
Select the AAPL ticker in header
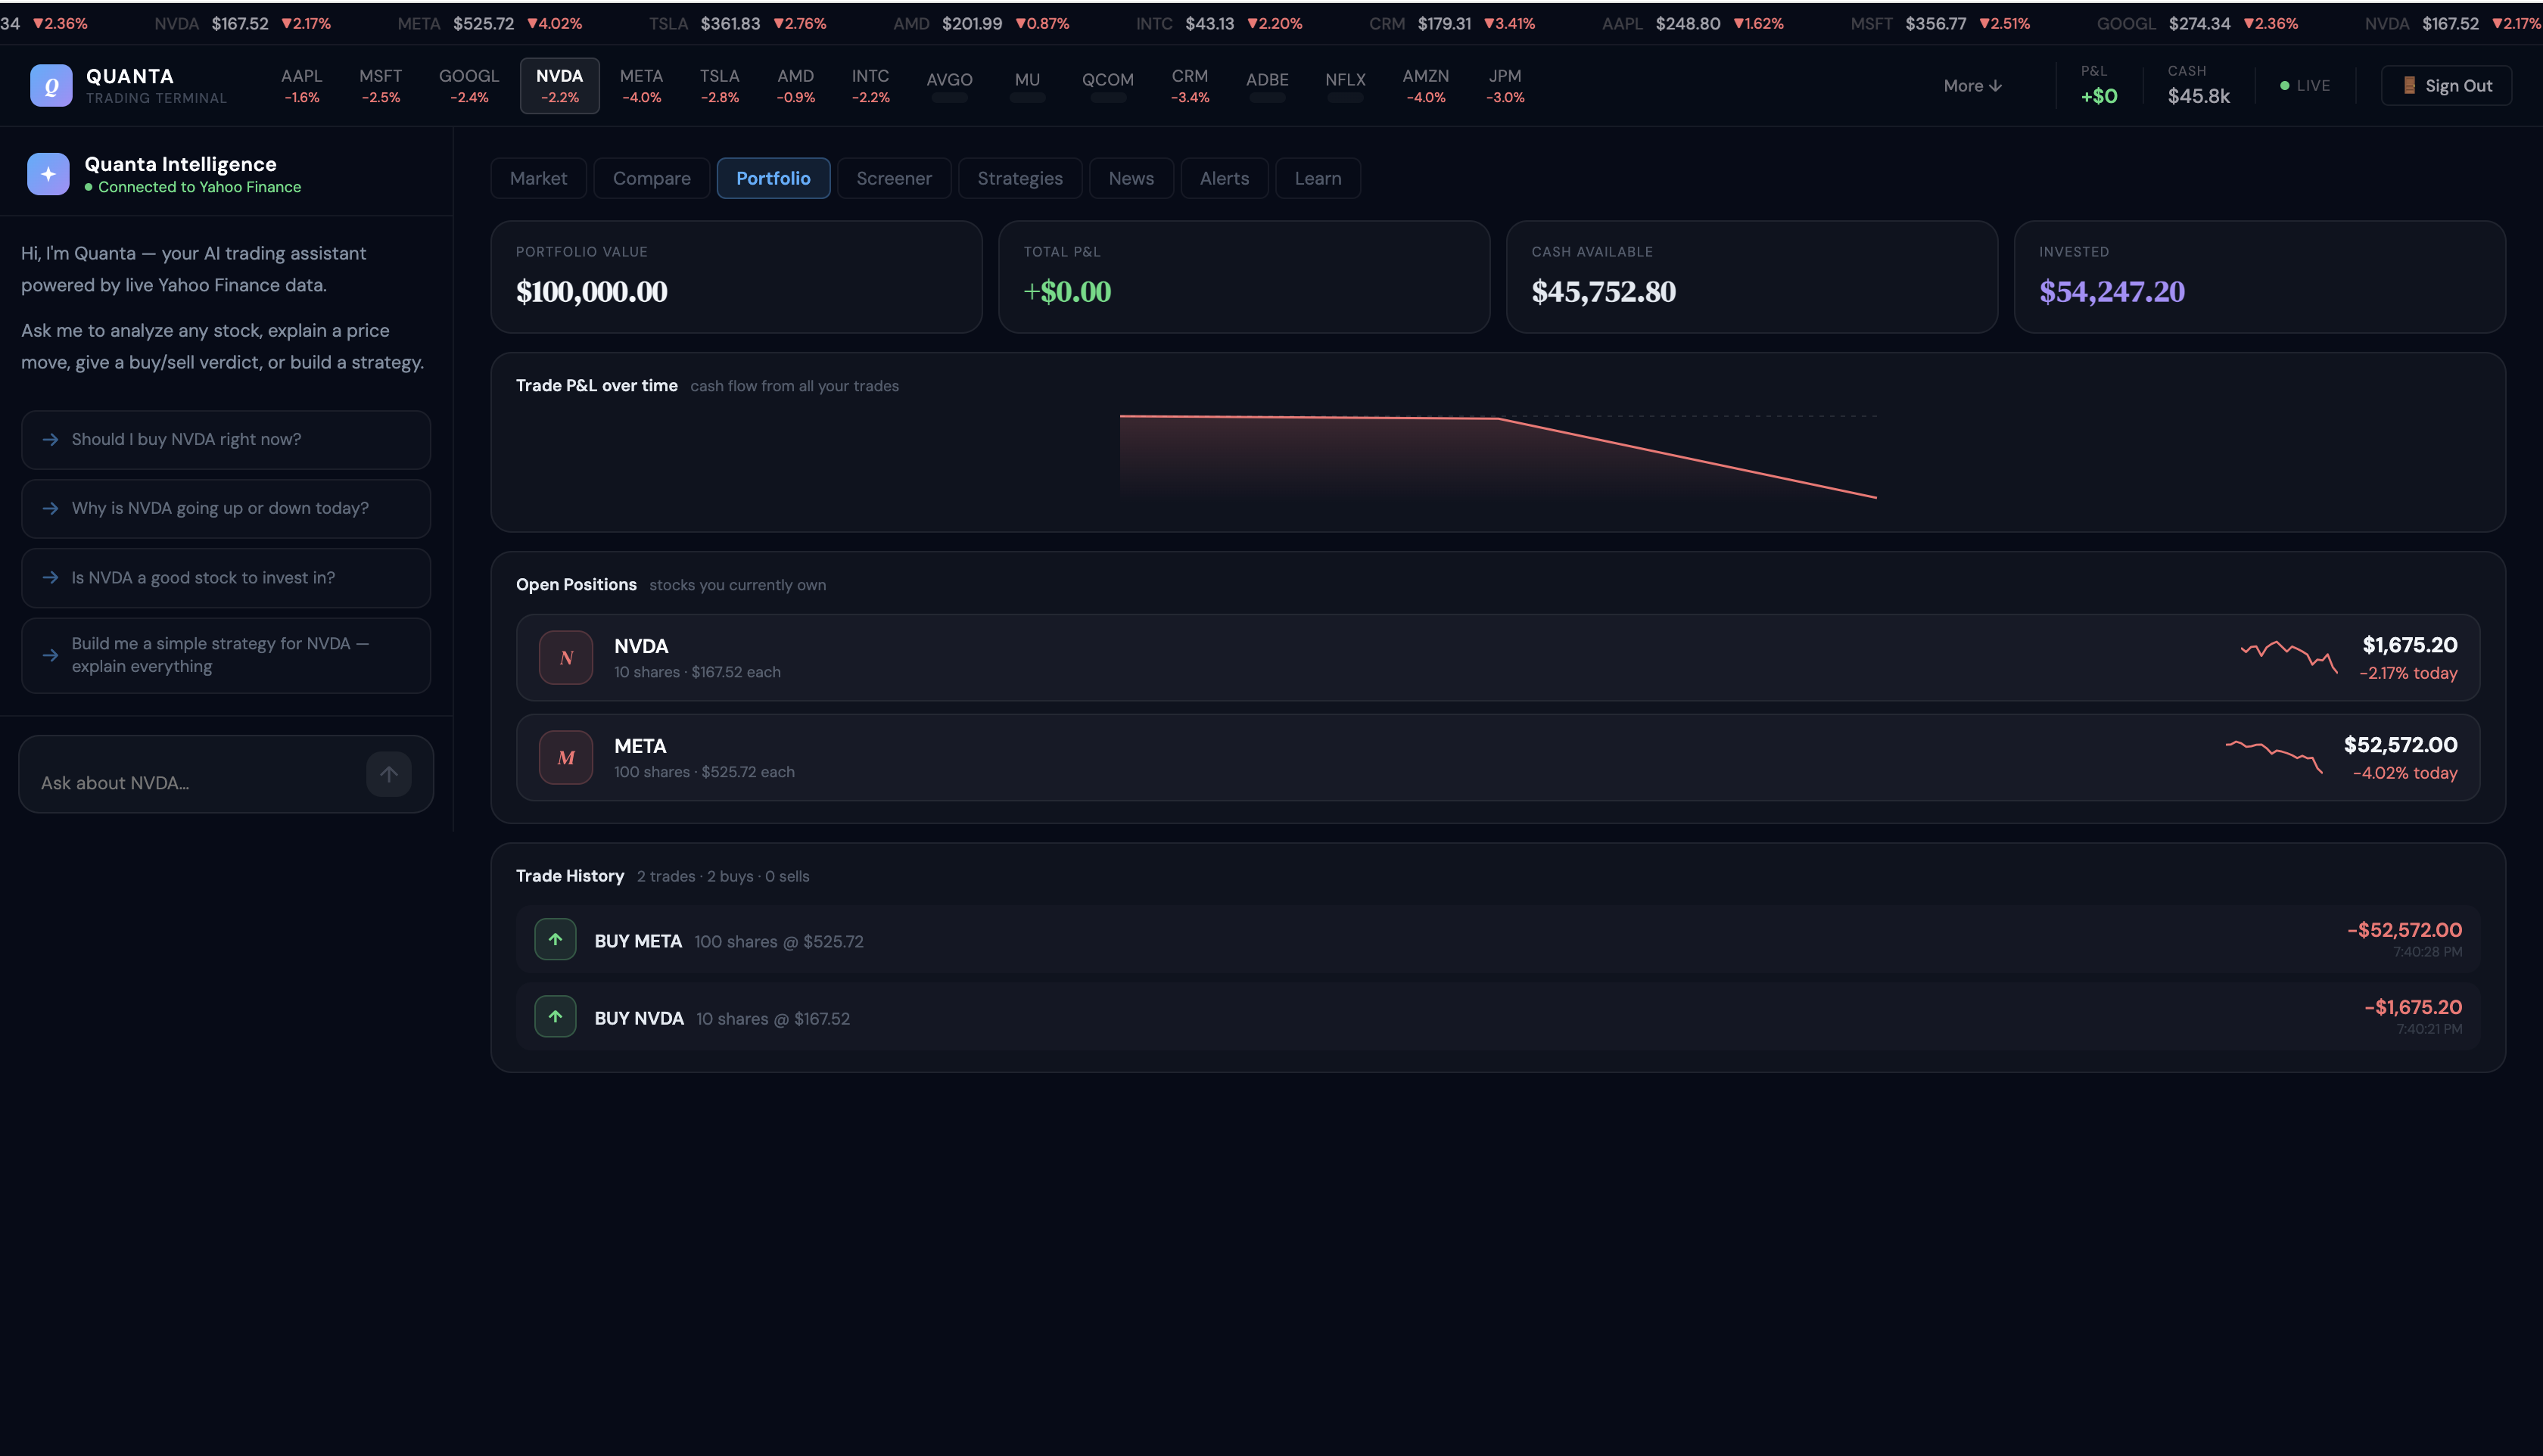tap(301, 85)
